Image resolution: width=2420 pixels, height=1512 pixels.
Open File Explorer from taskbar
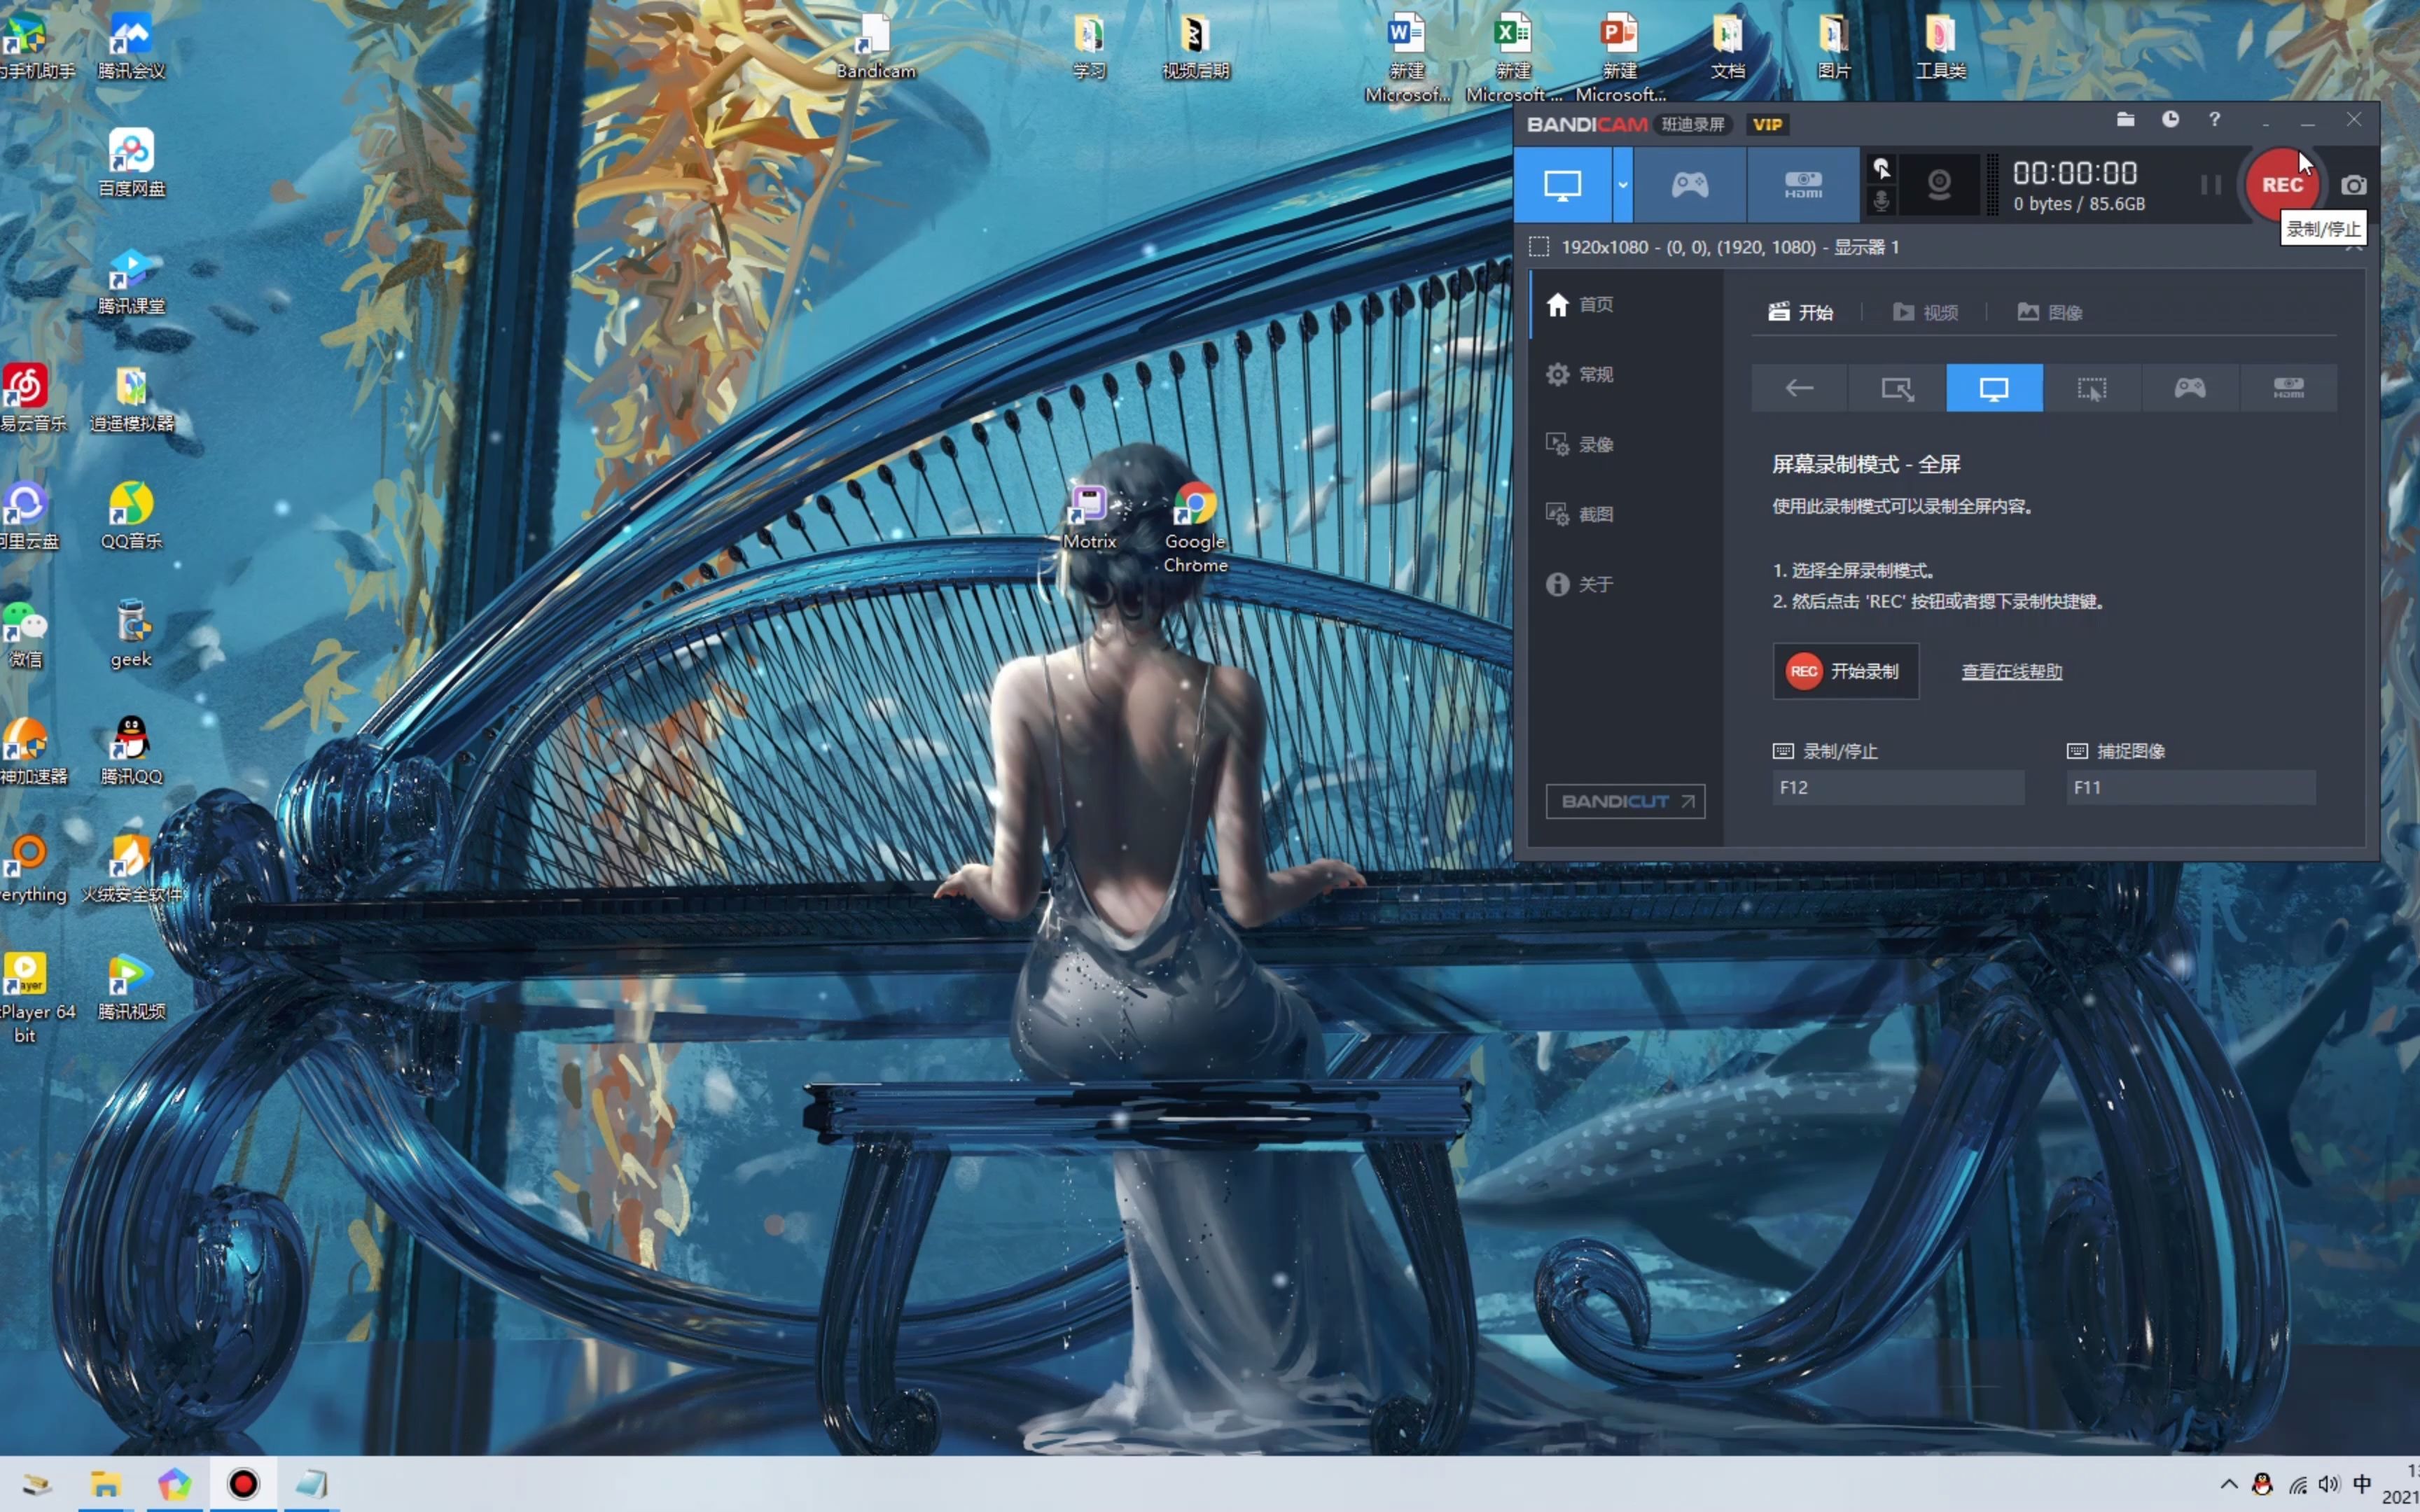tap(105, 1484)
